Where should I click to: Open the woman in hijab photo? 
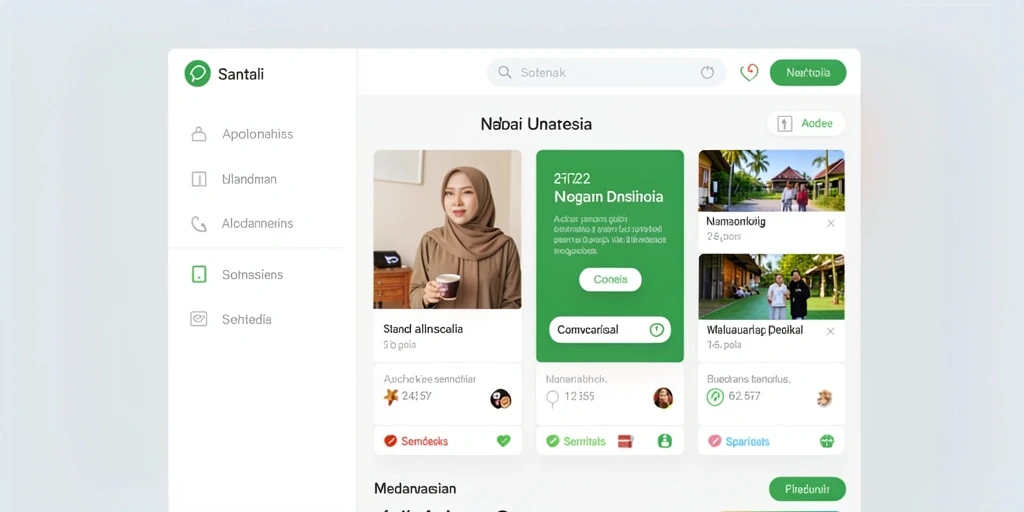pyautogui.click(x=447, y=229)
